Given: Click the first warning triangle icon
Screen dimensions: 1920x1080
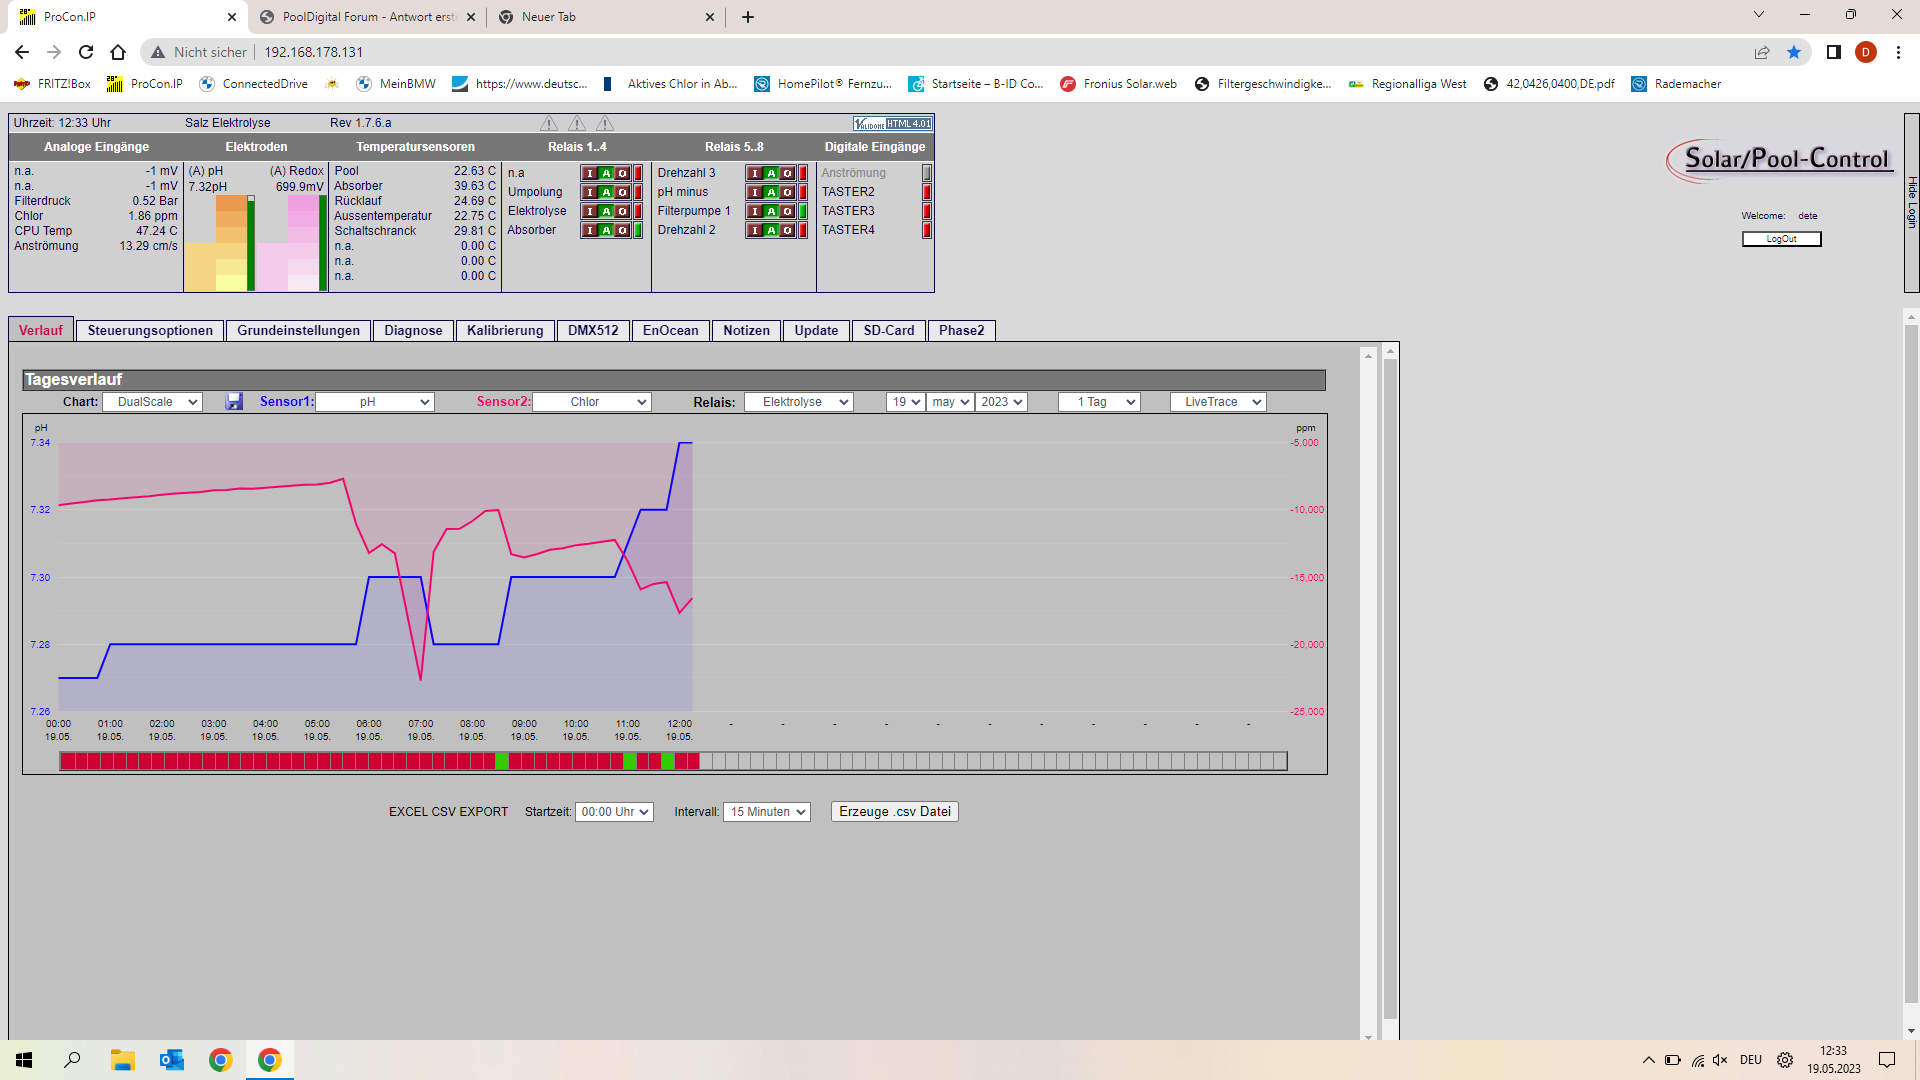Looking at the screenshot, I should point(549,123).
